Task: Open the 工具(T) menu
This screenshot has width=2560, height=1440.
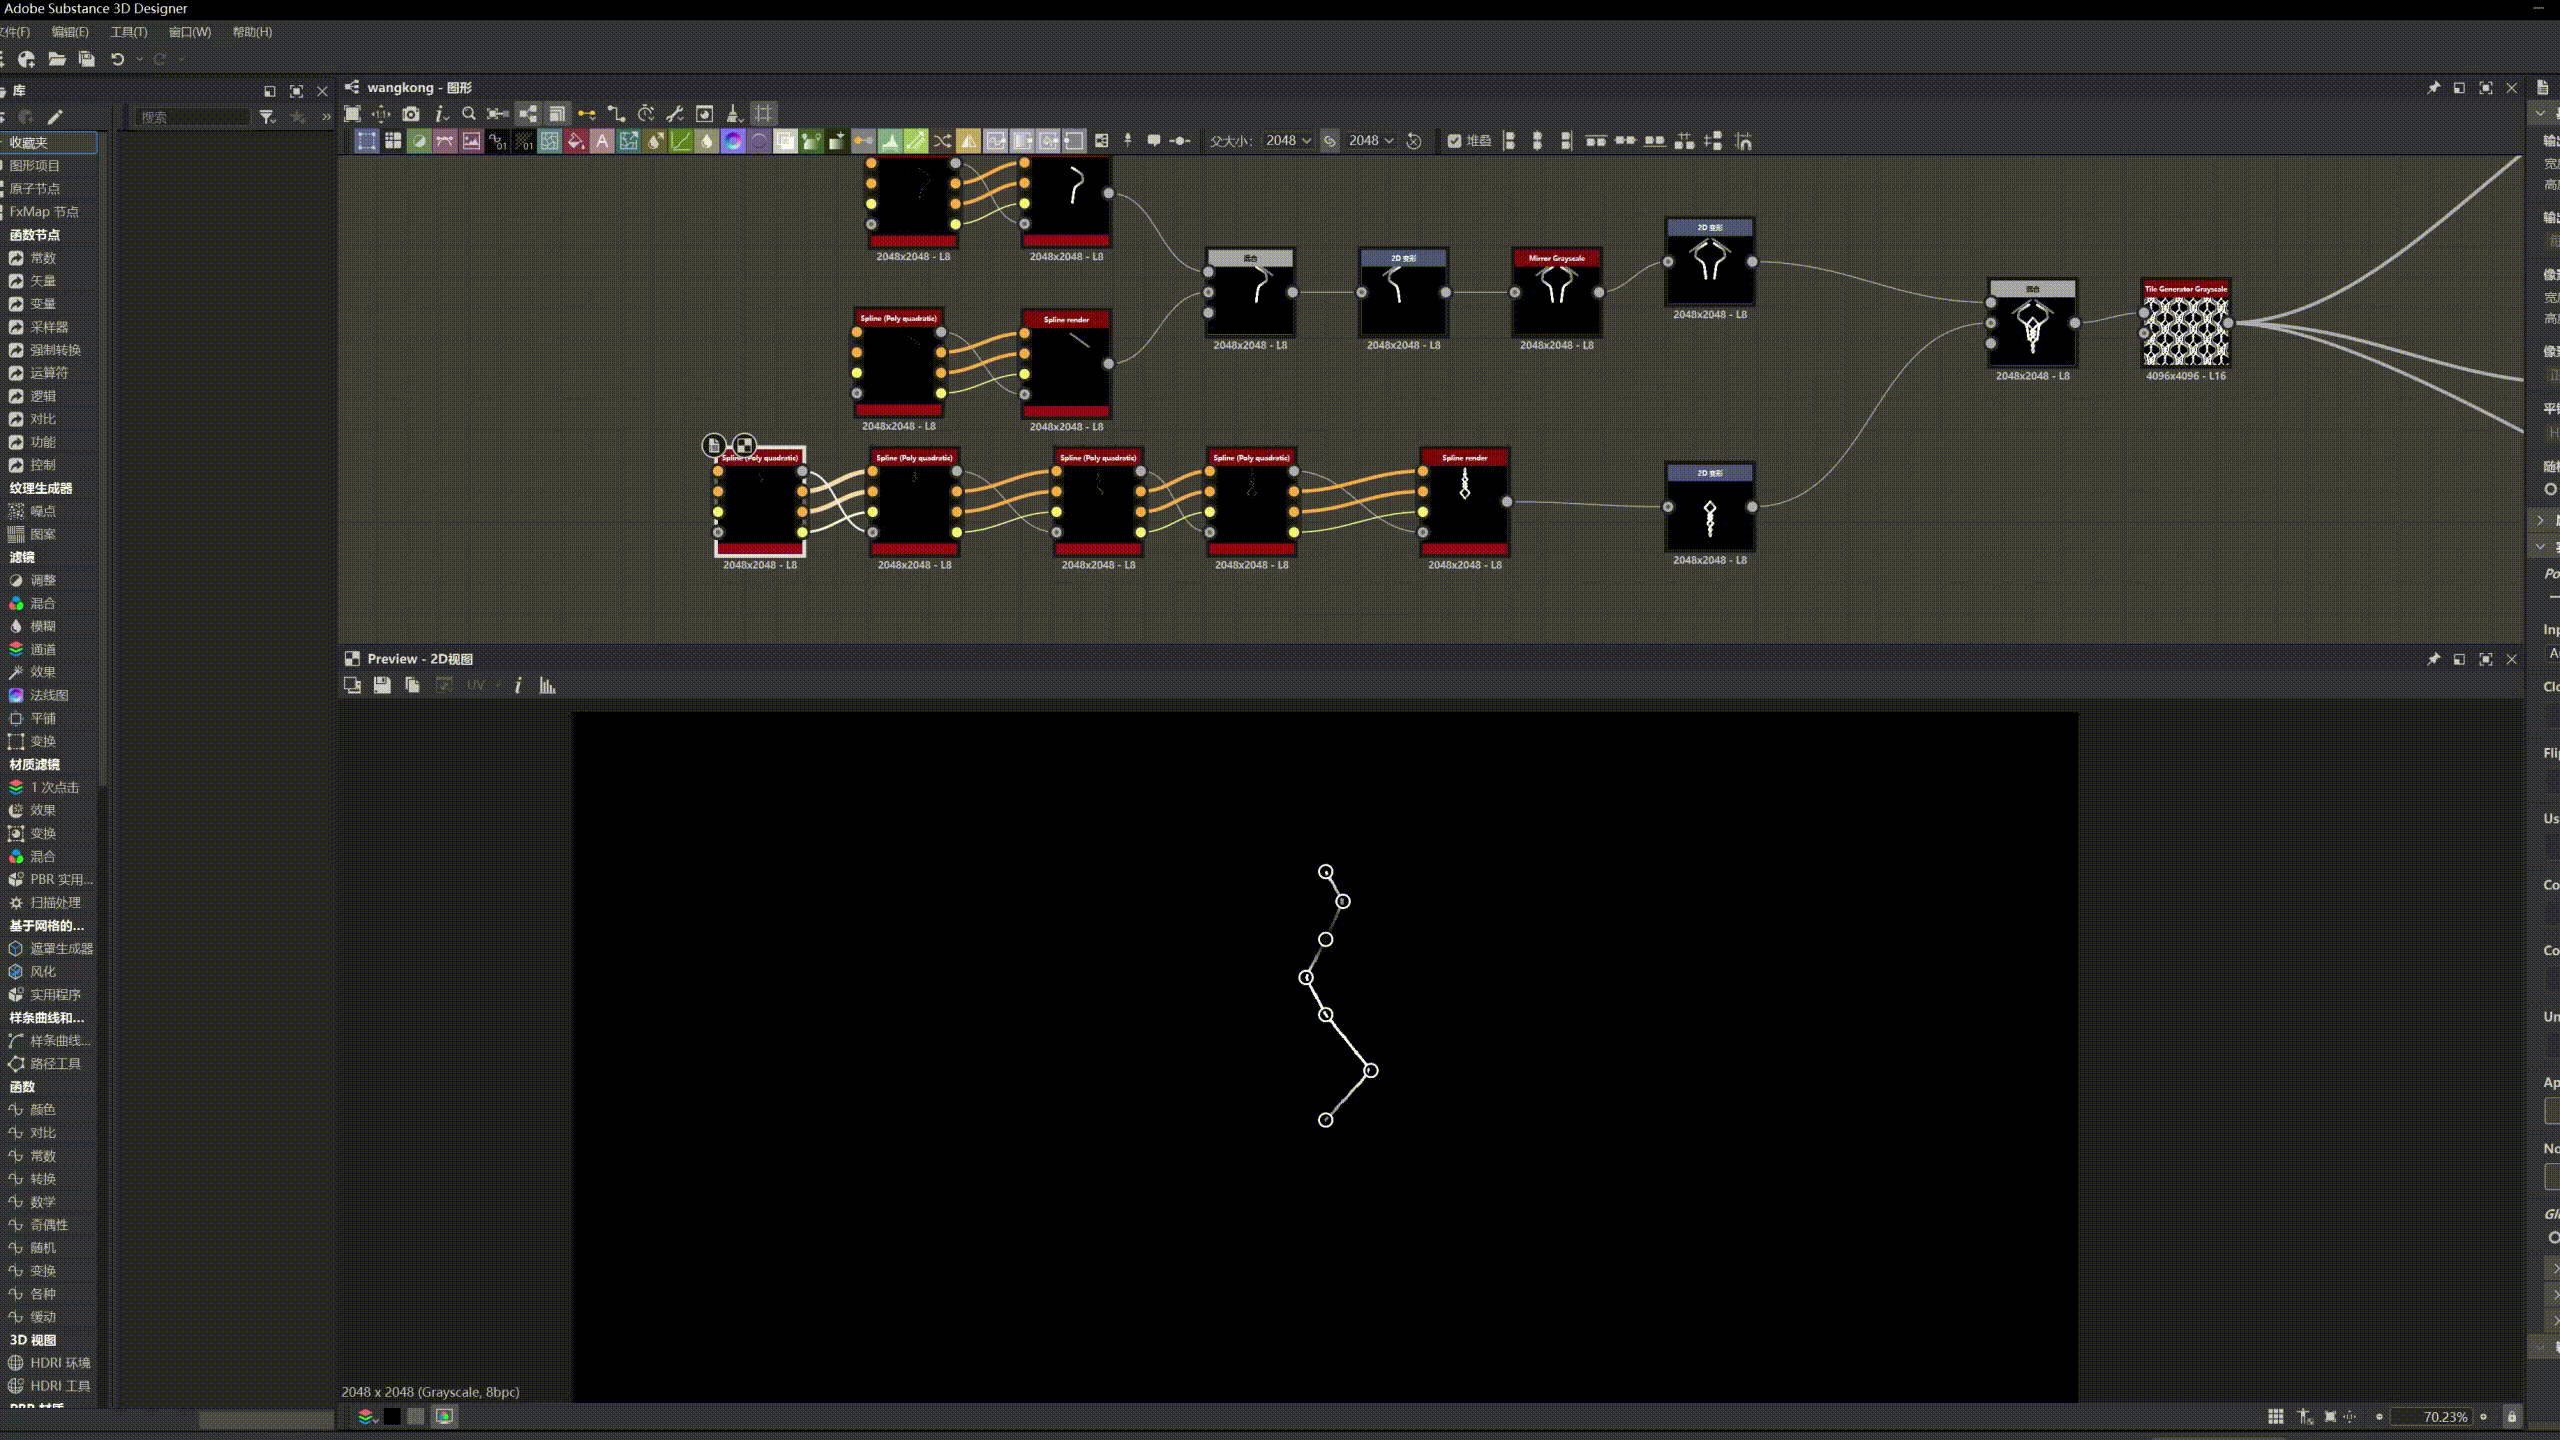Action: pyautogui.click(x=128, y=32)
